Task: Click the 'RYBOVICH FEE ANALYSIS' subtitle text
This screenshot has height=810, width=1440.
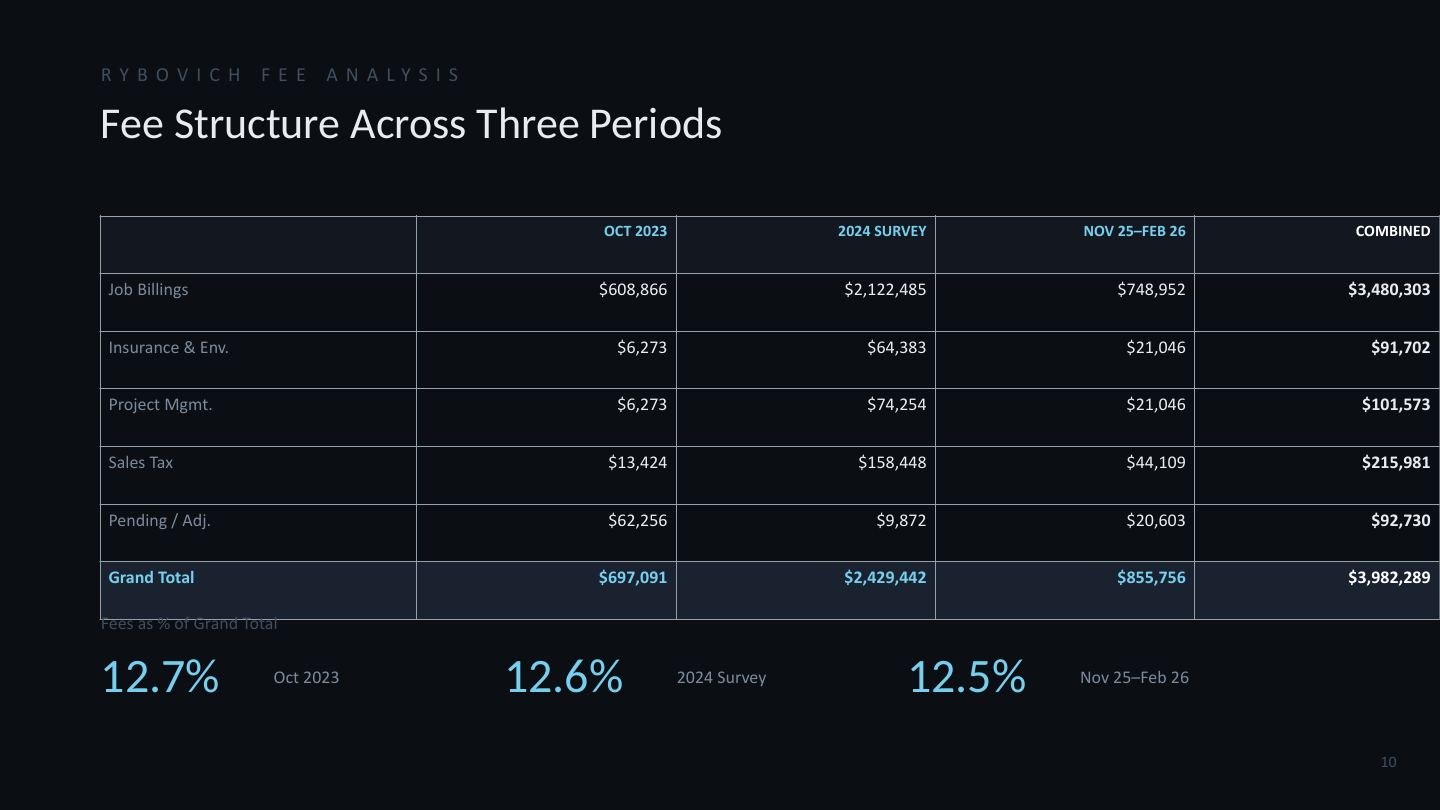Action: click(280, 75)
